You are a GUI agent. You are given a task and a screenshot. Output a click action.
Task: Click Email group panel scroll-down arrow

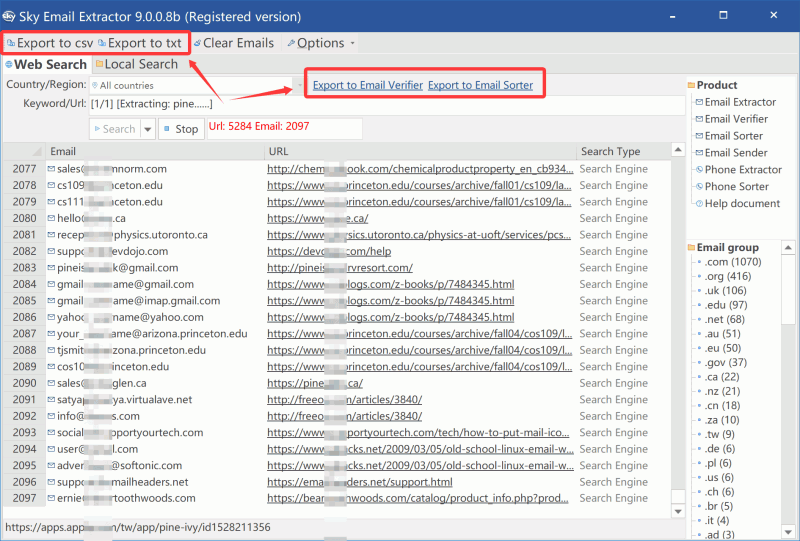tap(788, 532)
